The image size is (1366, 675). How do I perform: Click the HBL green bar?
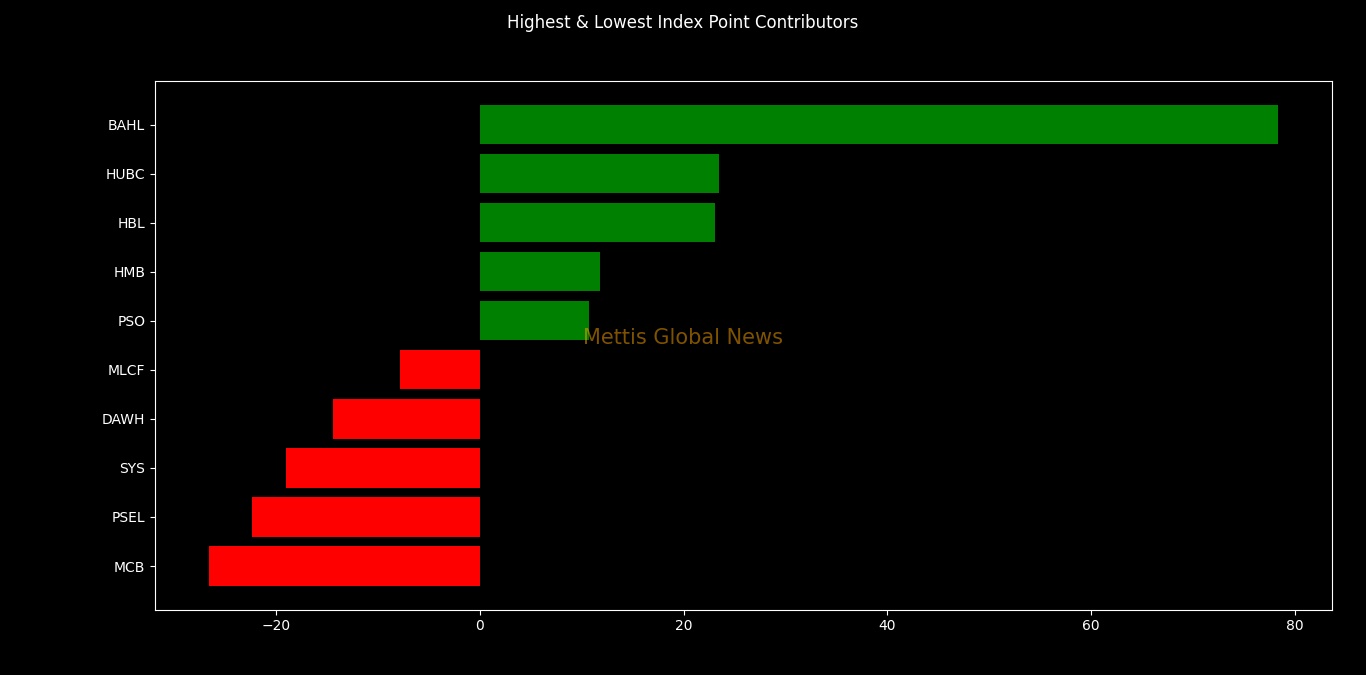pos(597,223)
